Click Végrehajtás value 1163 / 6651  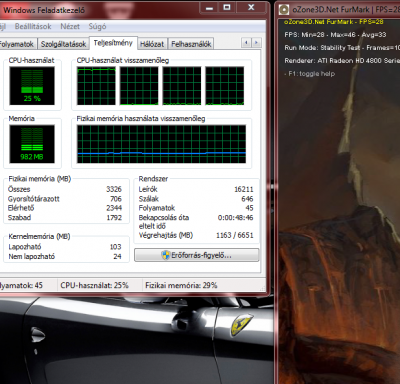(235, 235)
